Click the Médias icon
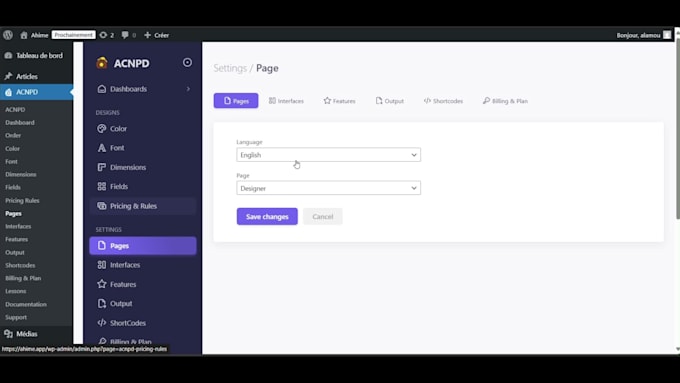680x383 pixels. point(8,334)
